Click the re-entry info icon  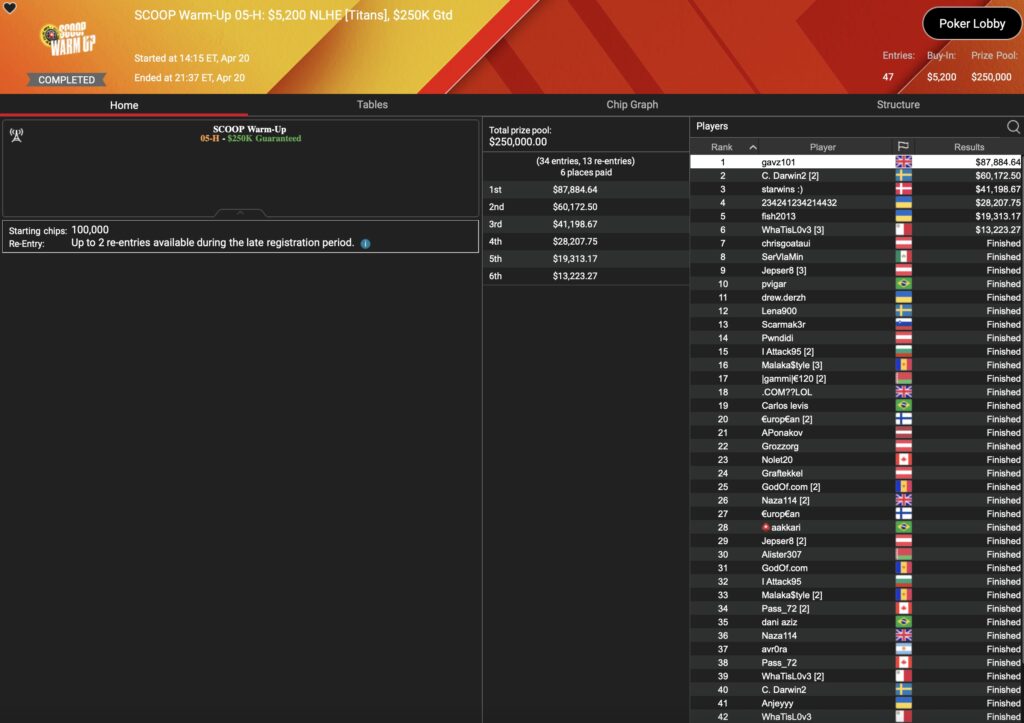(x=366, y=244)
